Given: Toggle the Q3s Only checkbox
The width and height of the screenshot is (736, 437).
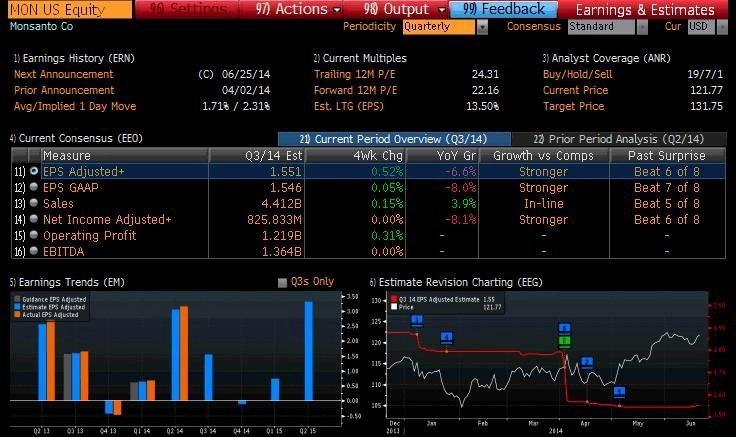Looking at the screenshot, I should tap(282, 283).
